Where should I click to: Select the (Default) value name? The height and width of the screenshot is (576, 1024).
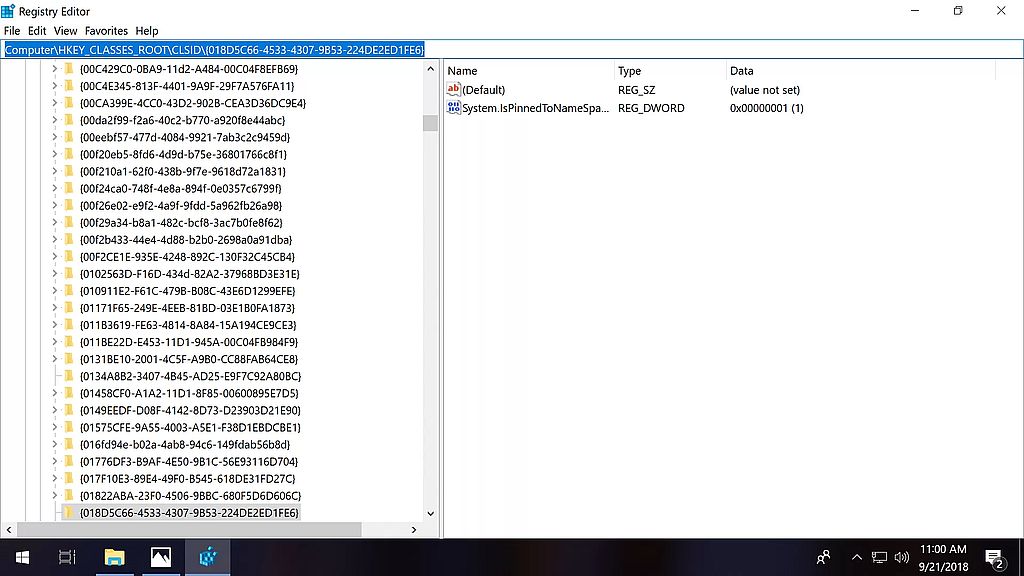(x=483, y=90)
